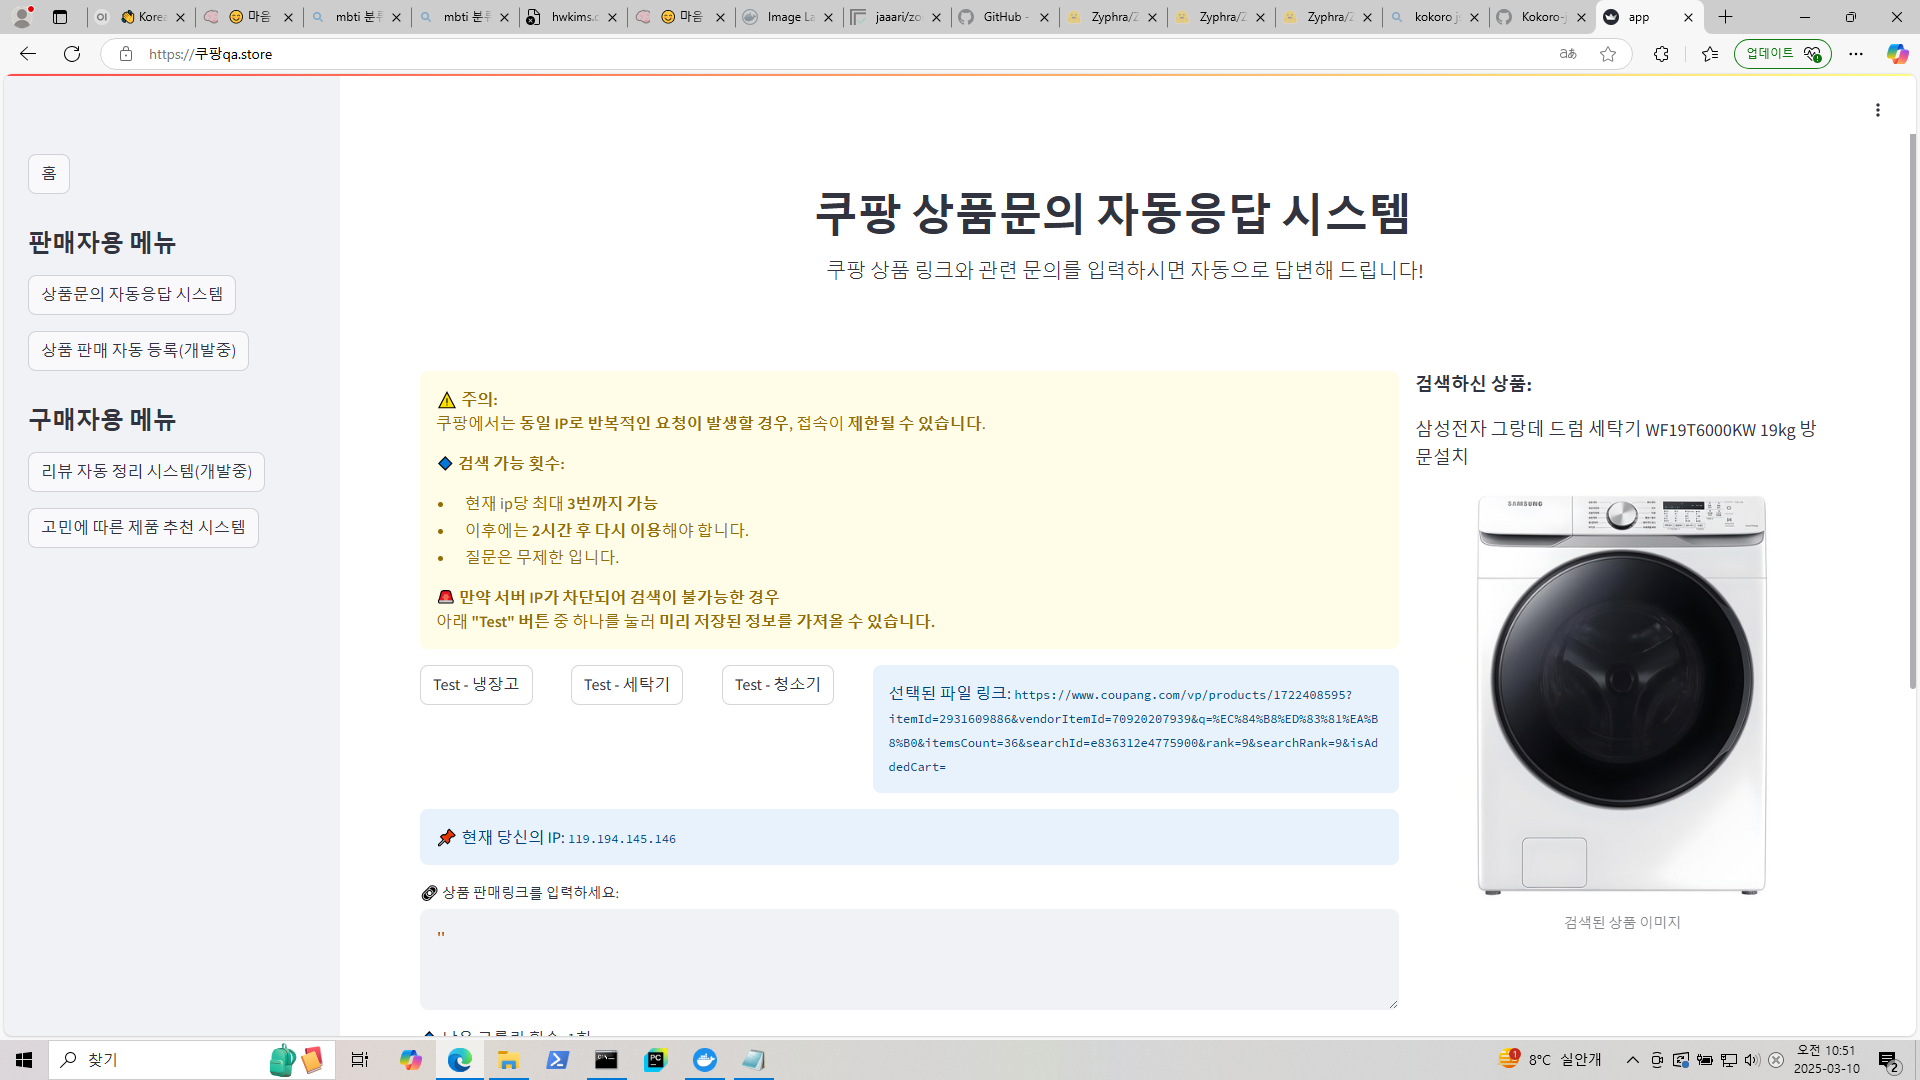Open PyCharm from the taskbar
Viewport: 1920px width, 1080px height.
[x=655, y=1060]
